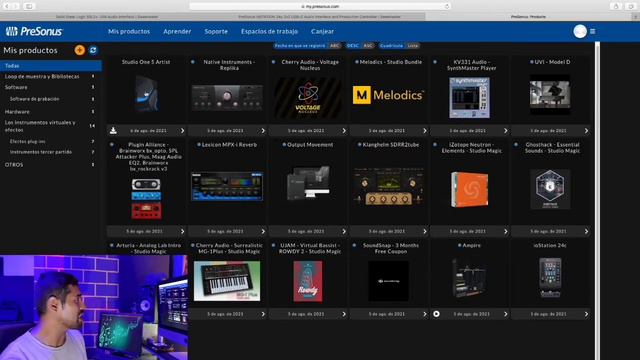640x360 pixels.
Task: Open the ioStation 24c product image
Action: tap(550, 278)
